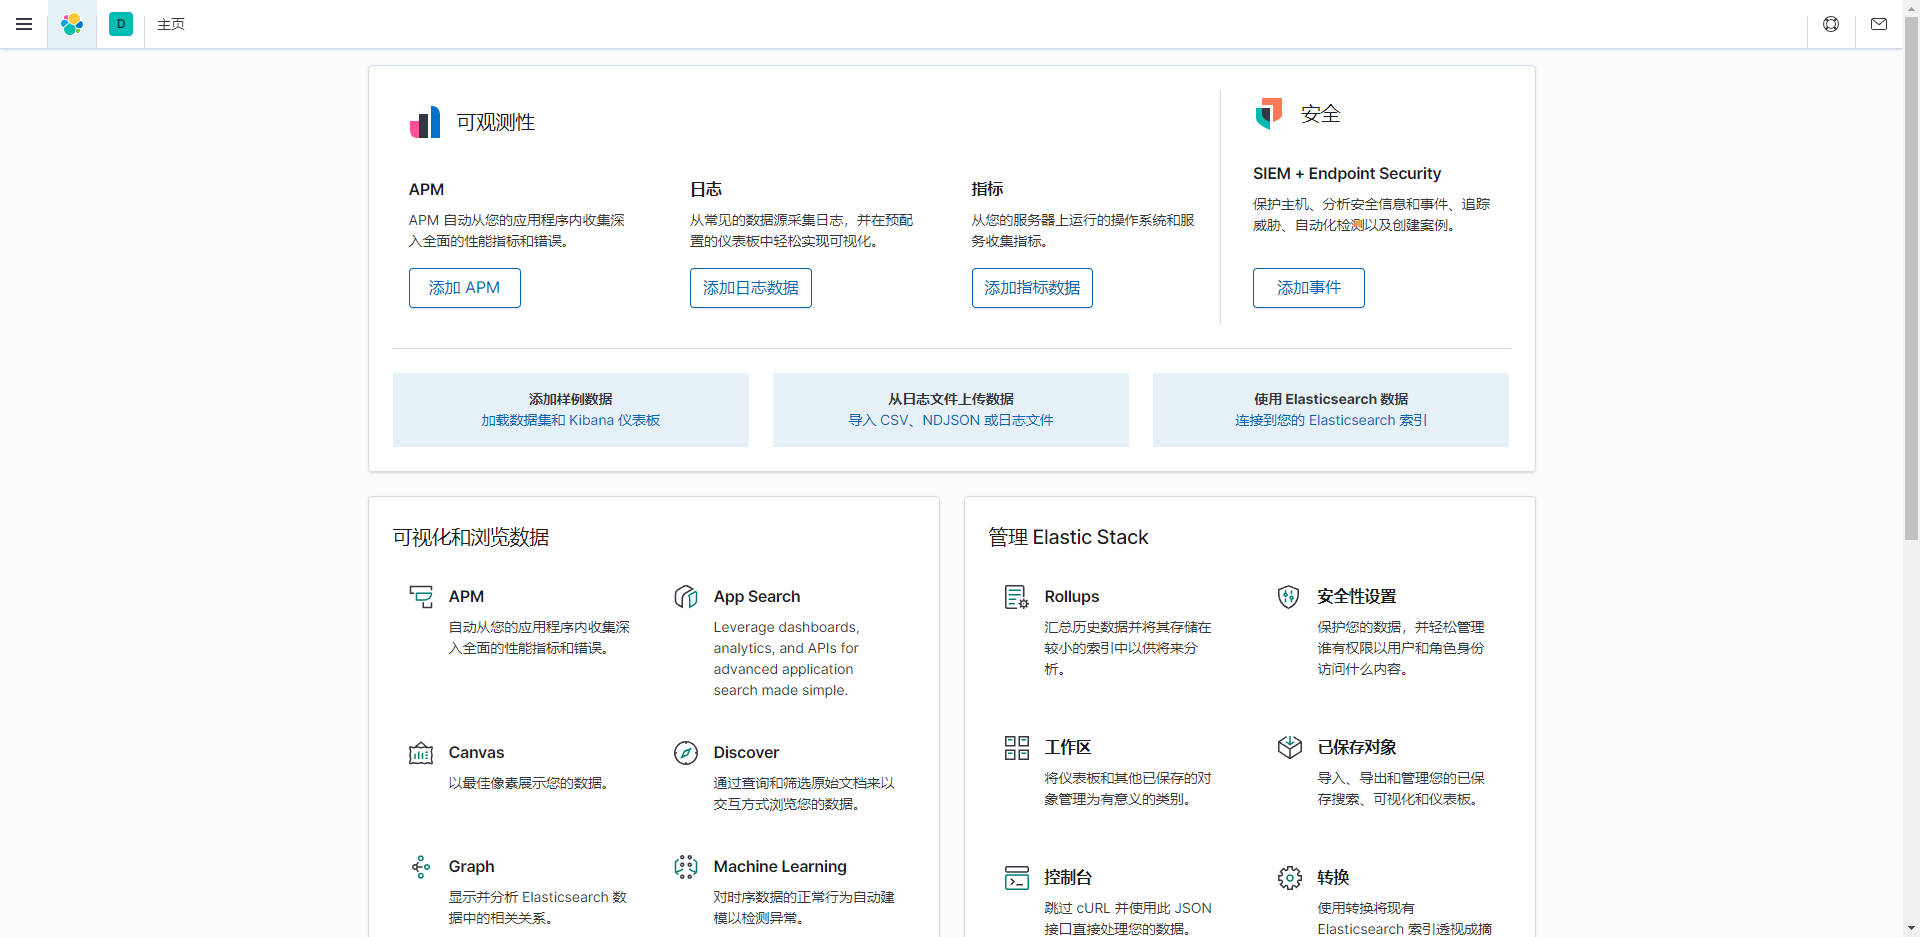
Task: Click the Canvas icon
Action: (421, 753)
